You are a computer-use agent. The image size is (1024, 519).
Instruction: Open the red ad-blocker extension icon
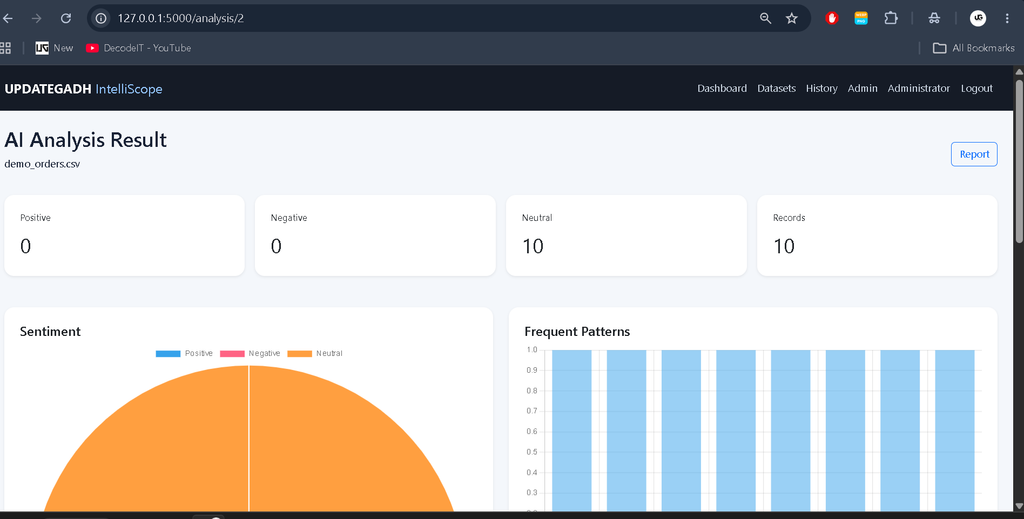pos(831,18)
